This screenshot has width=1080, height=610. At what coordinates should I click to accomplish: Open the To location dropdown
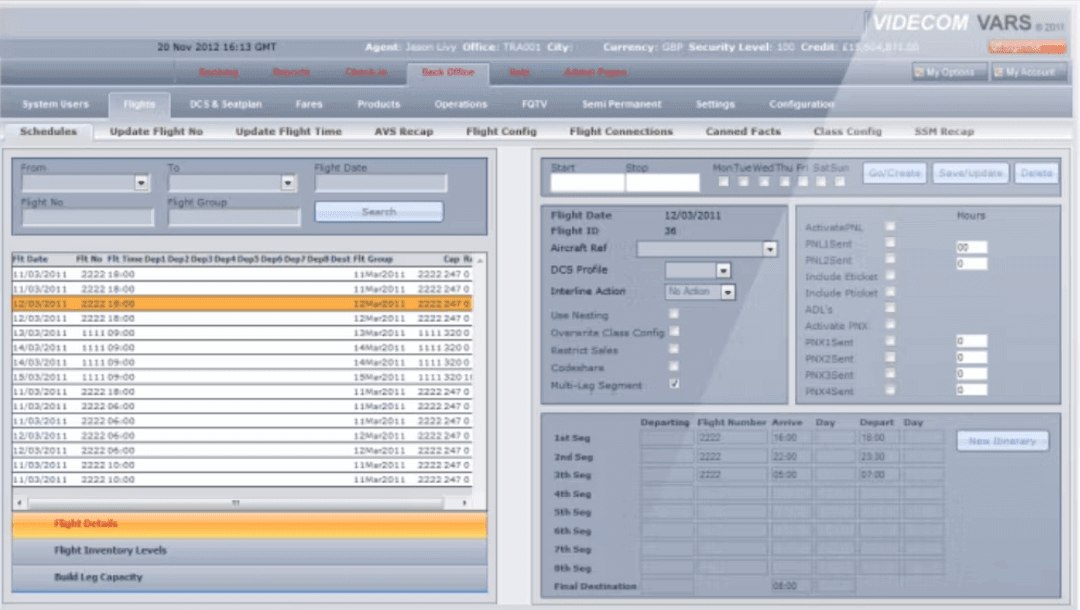tap(289, 182)
